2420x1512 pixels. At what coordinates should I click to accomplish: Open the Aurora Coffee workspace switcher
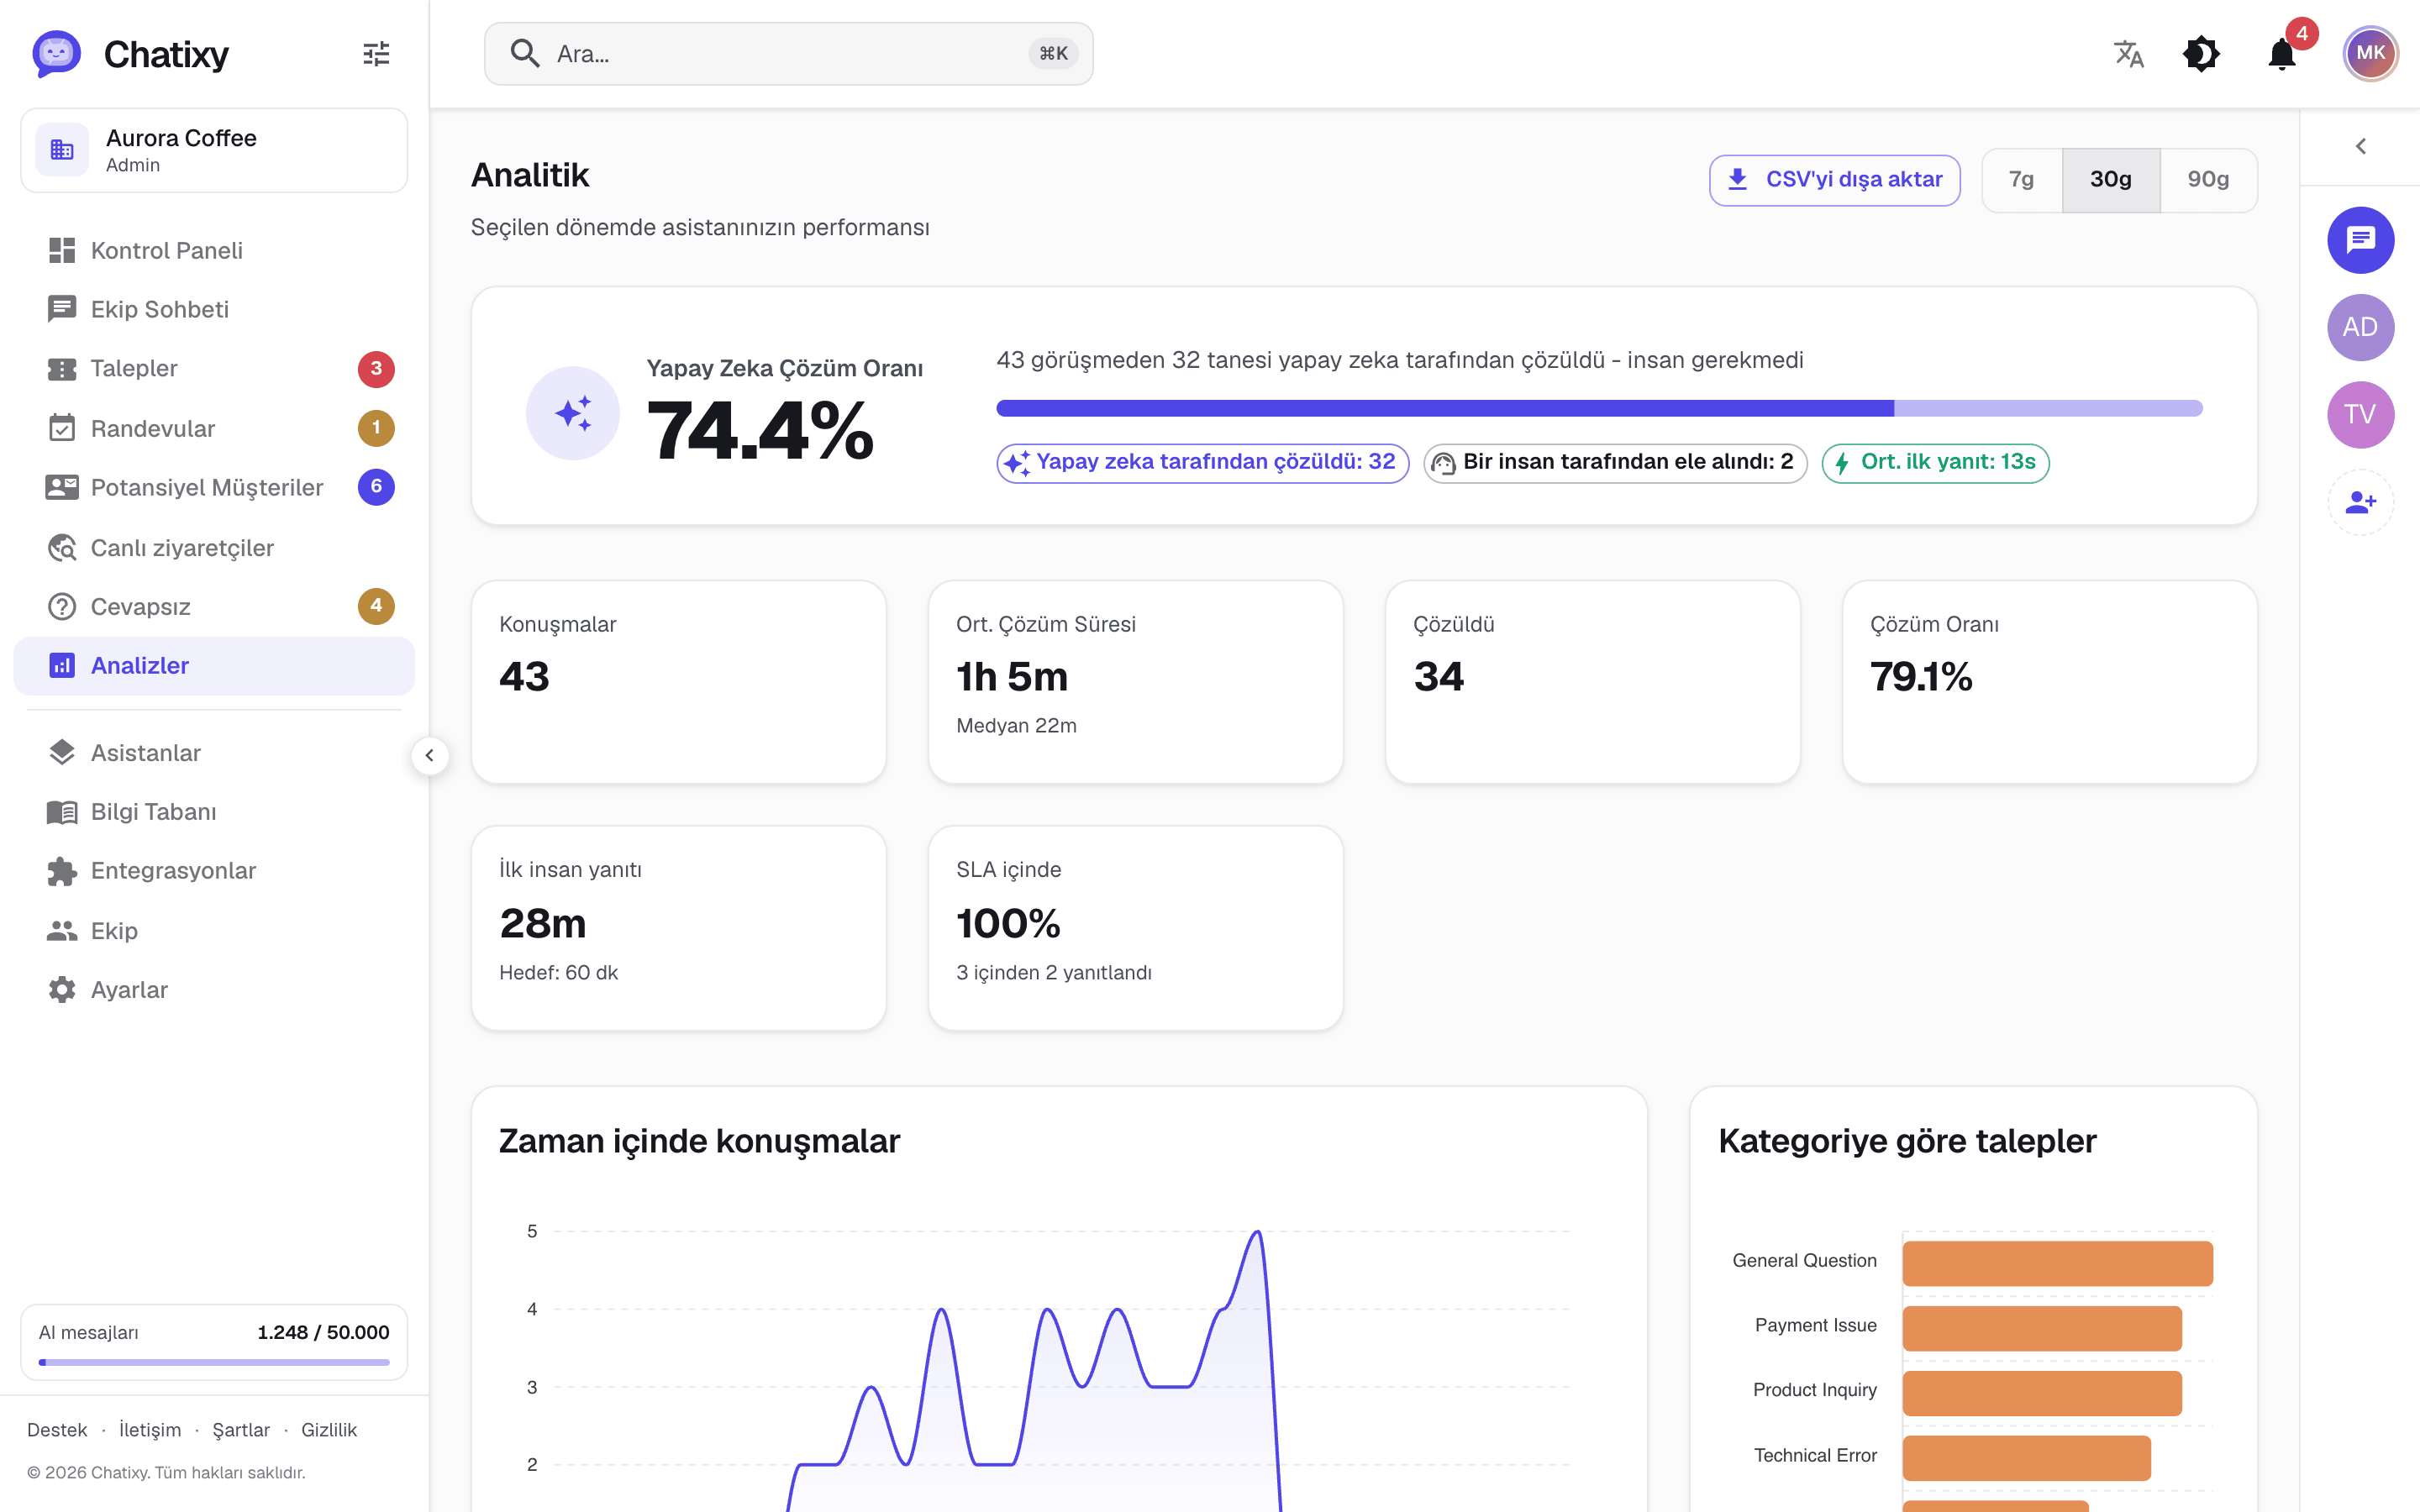(x=214, y=150)
